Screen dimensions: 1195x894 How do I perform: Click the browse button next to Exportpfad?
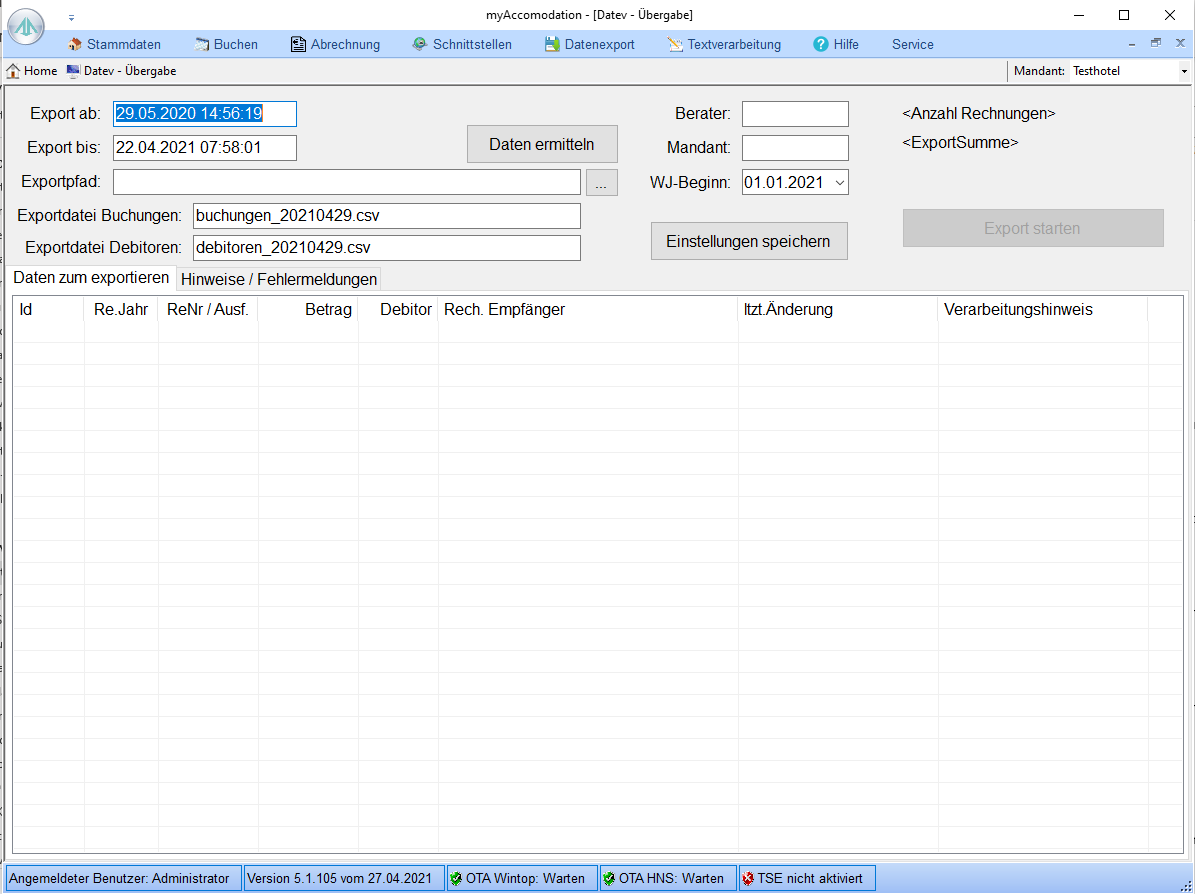(601, 182)
